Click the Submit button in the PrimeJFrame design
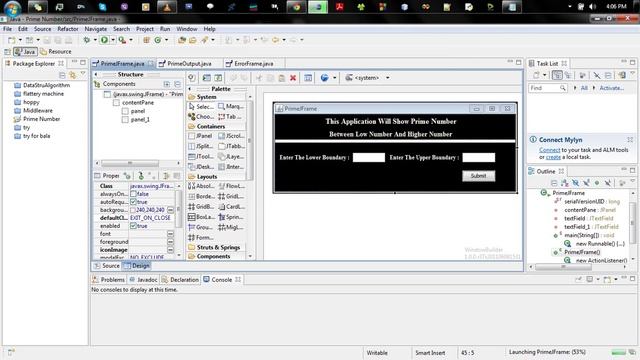Screen dimensions: 640x360 click(478, 176)
